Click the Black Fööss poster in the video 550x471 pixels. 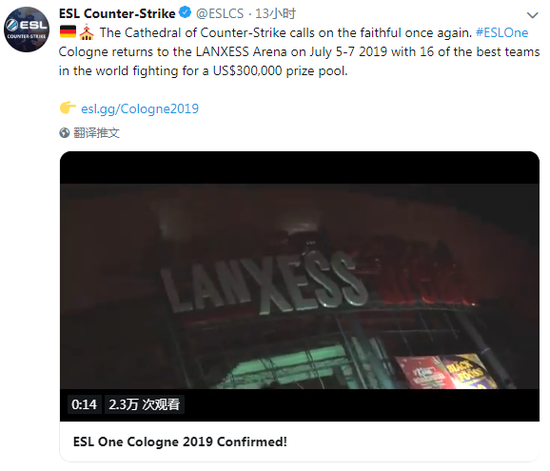447,372
